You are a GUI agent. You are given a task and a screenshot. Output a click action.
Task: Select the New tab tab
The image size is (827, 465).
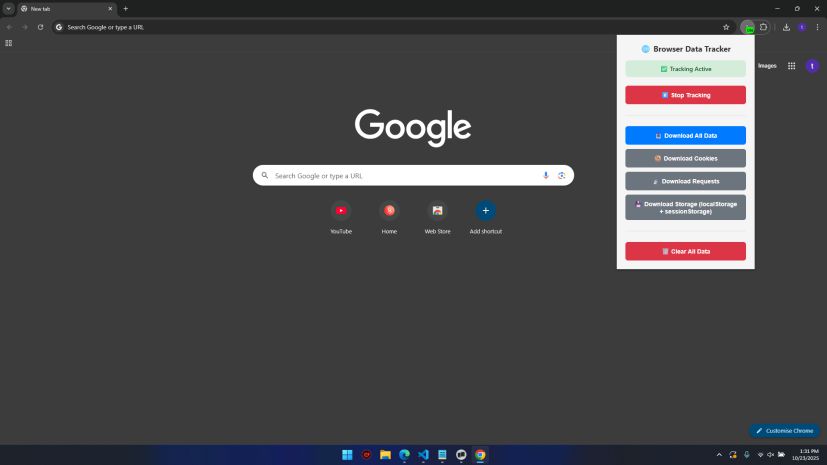[67, 9]
